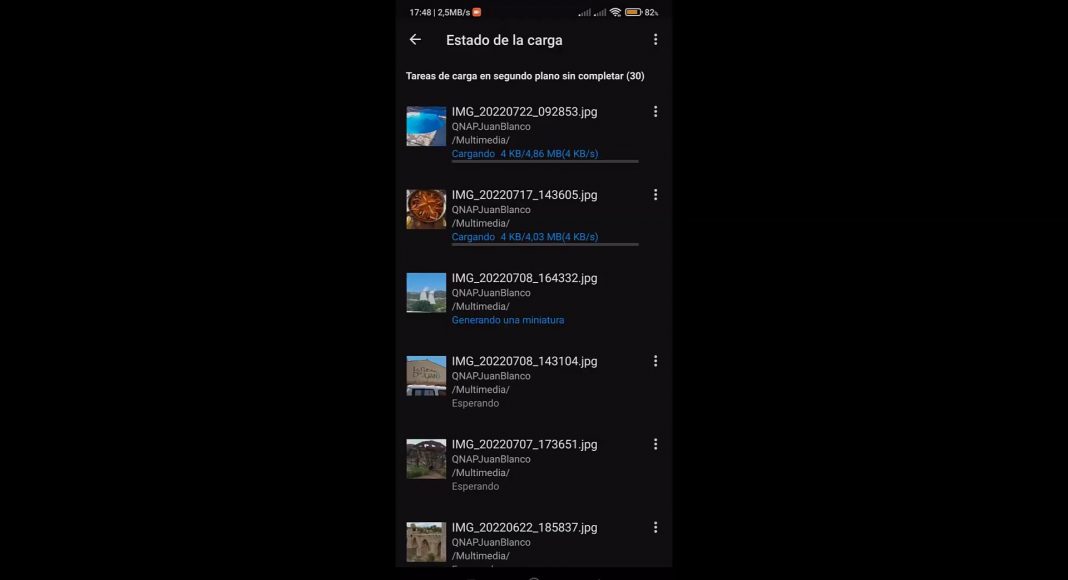Viewport: 1068px width, 580px height.
Task: Click the upload progress bar of IMG_20220722_092853.jpg
Action: click(545, 161)
